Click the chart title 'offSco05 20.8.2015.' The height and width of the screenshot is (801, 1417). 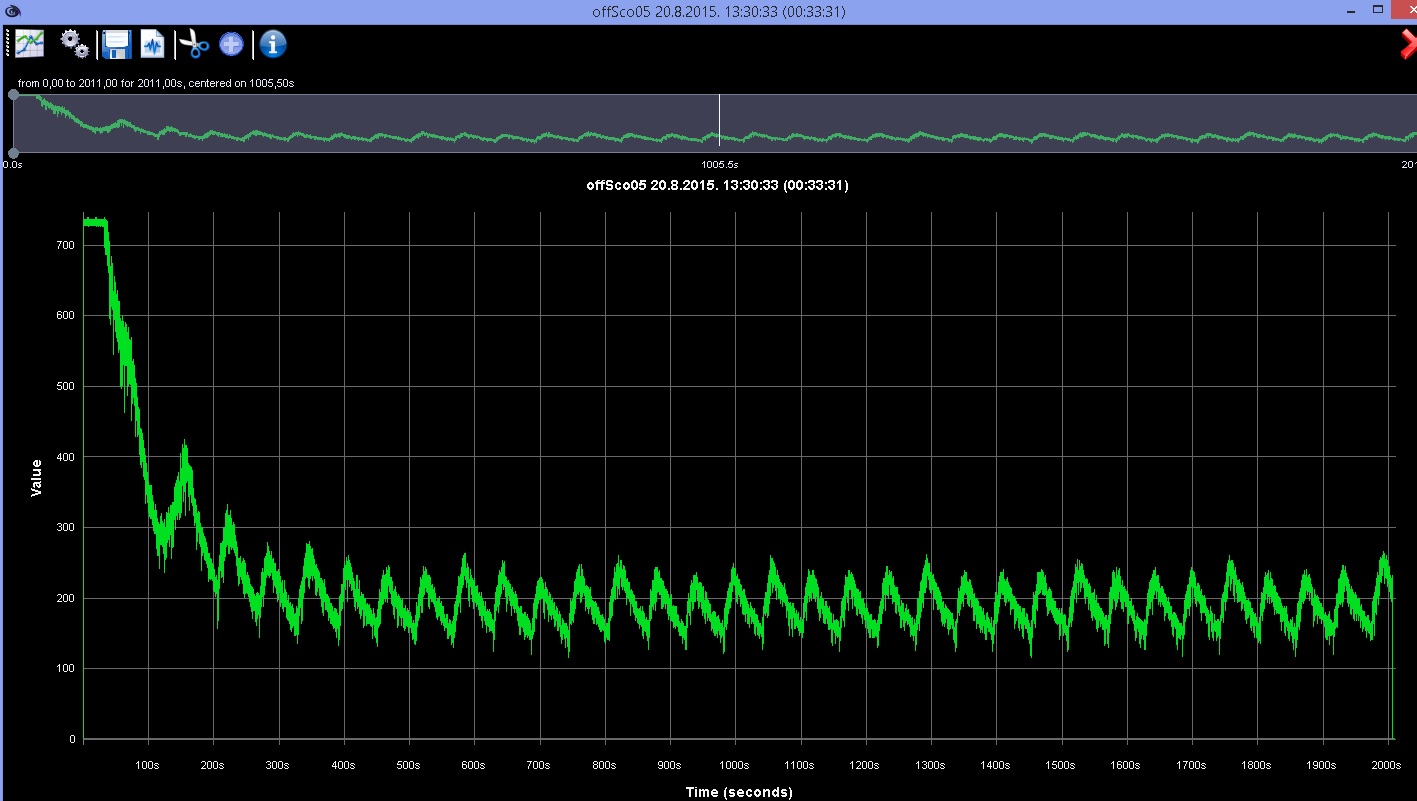(651, 185)
